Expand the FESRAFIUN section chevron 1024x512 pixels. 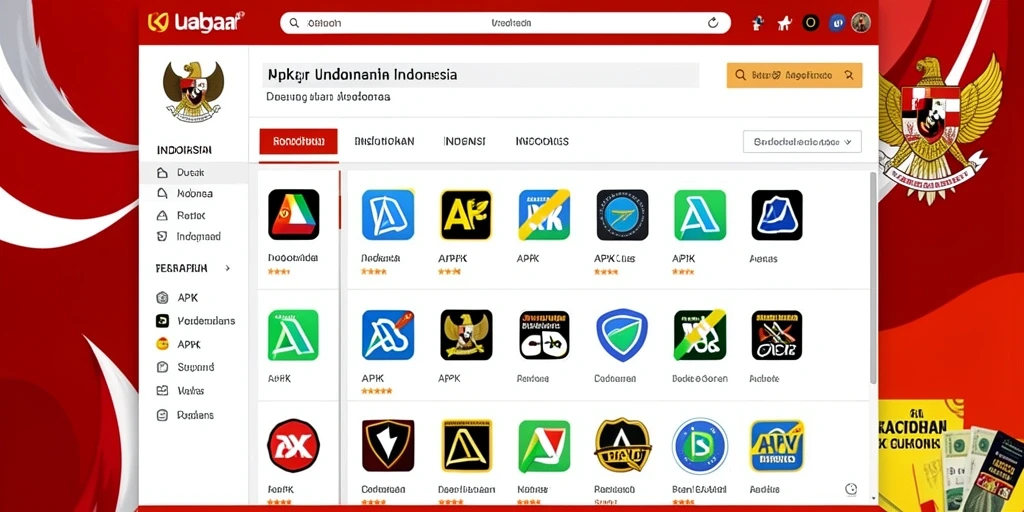[227, 268]
